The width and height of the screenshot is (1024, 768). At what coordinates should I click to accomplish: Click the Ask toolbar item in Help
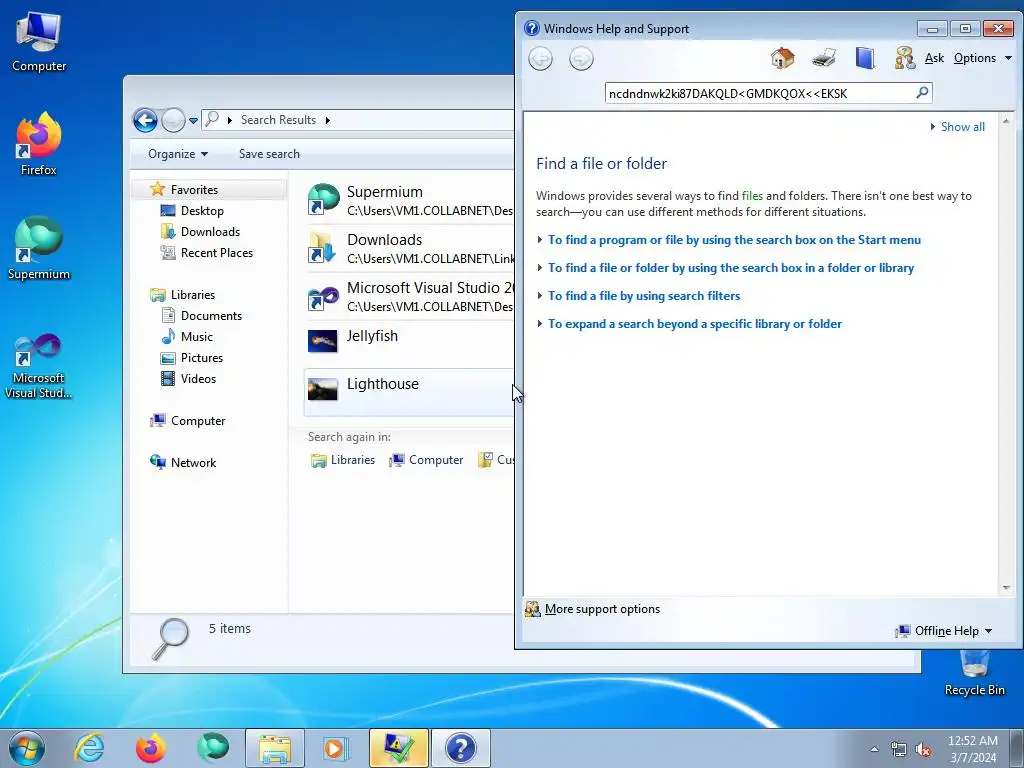(x=934, y=58)
